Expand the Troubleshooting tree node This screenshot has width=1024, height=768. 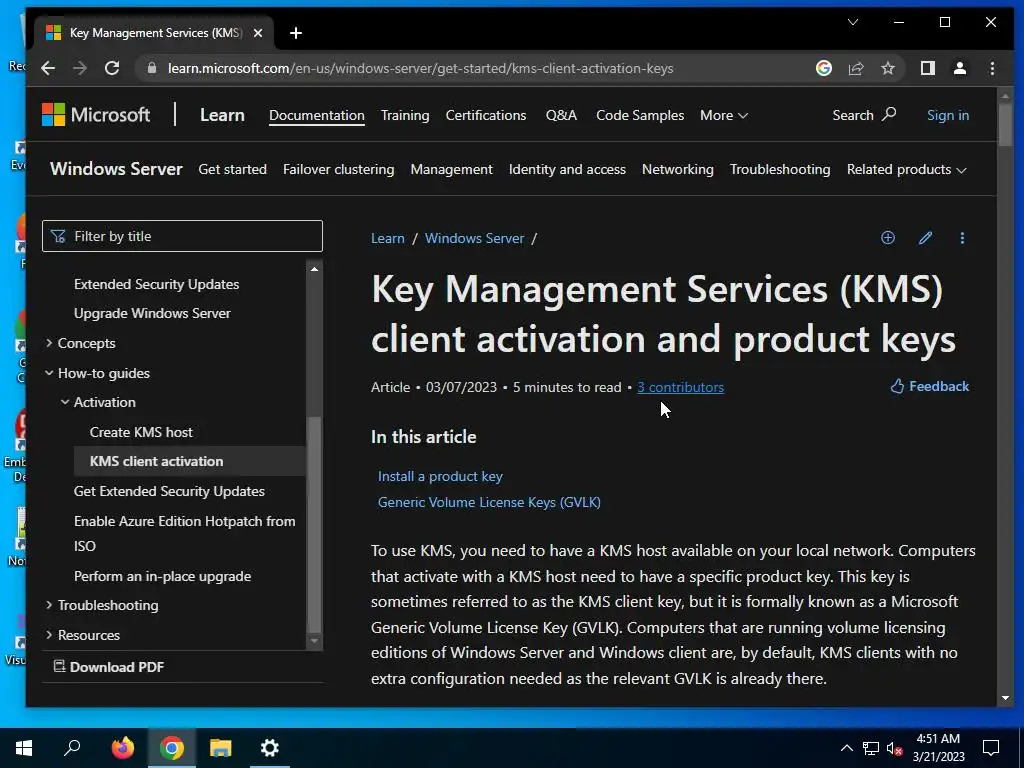[x=49, y=605]
